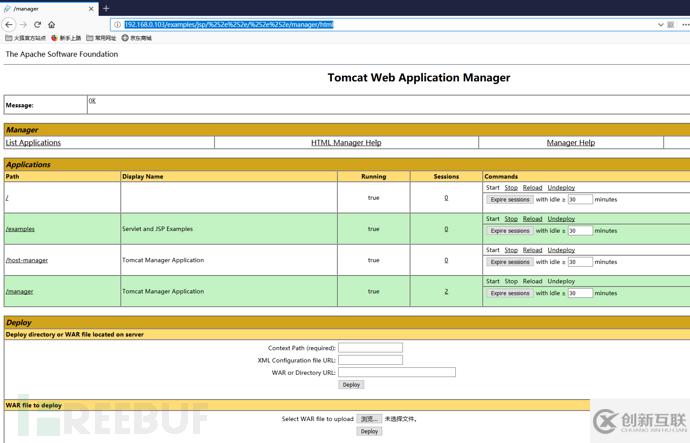Focus the Context Path (required) field
Viewport: 690px width, 443px height.
click(x=370, y=348)
